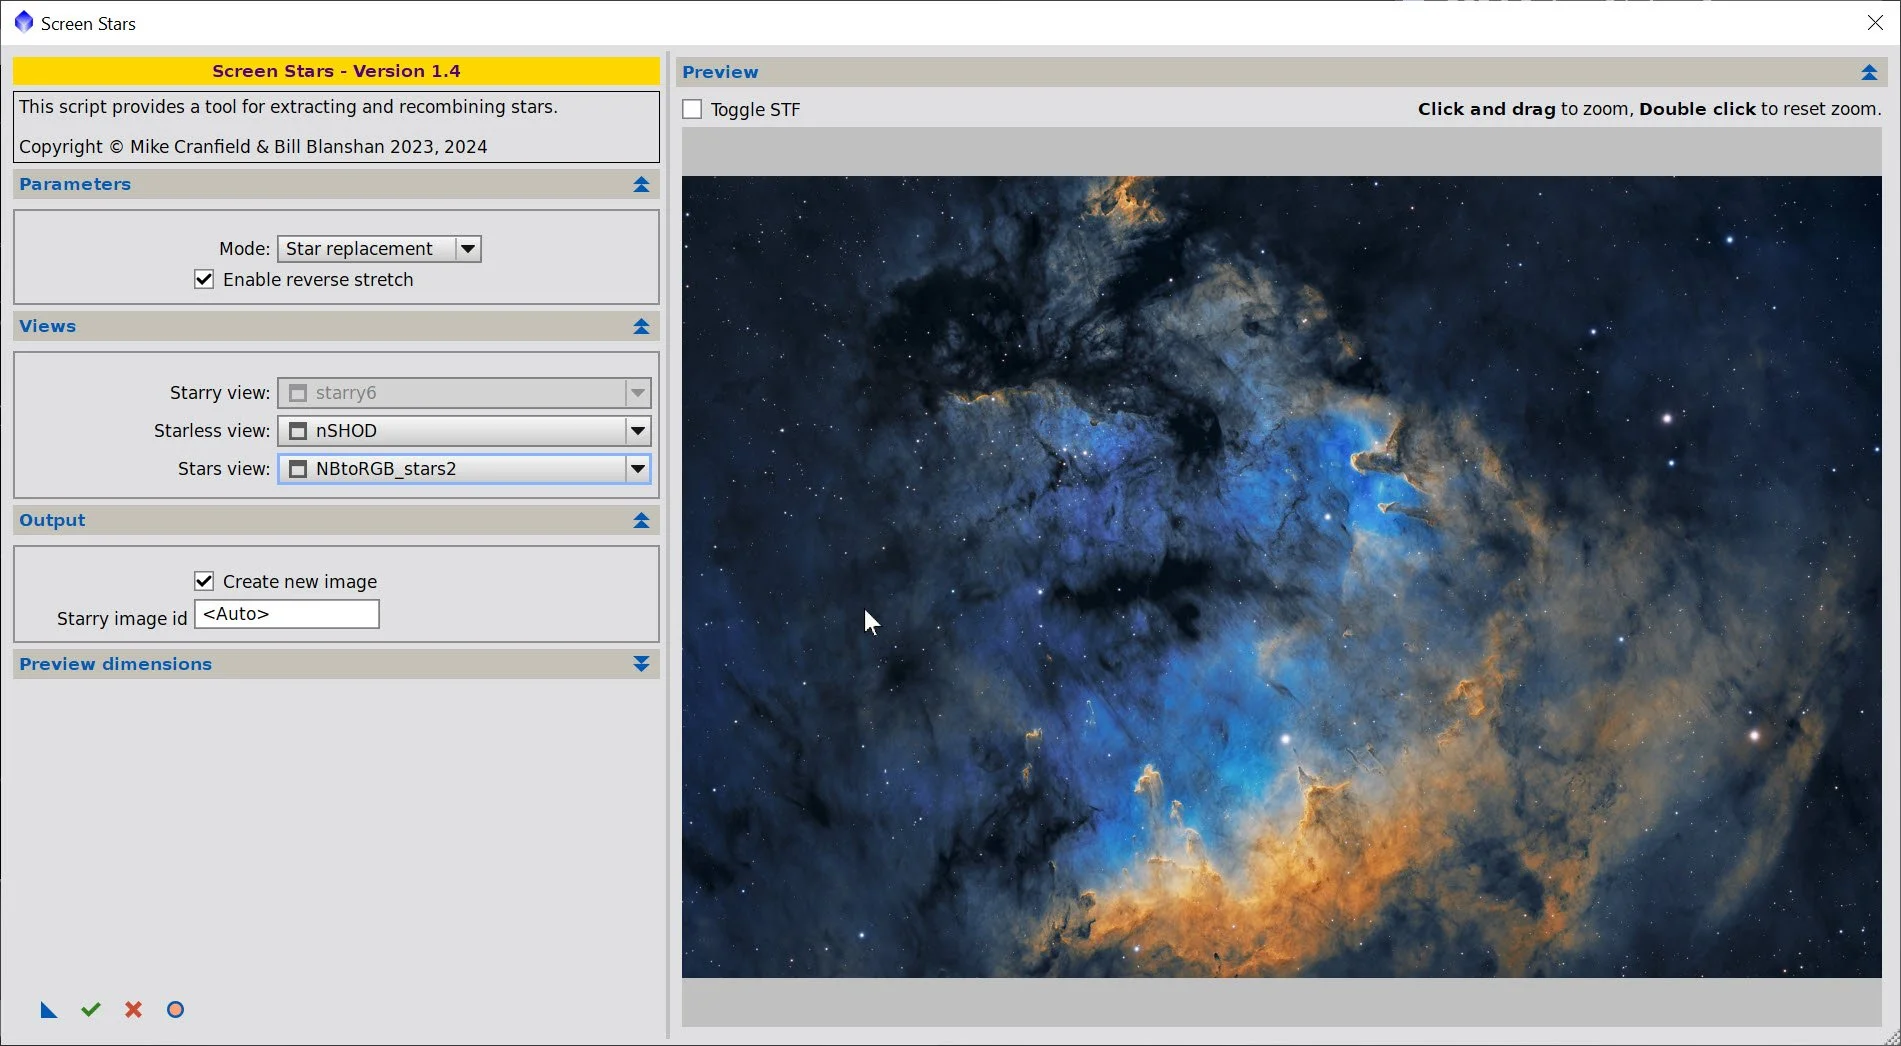
Task: Click the Views section header label
Action: (47, 327)
